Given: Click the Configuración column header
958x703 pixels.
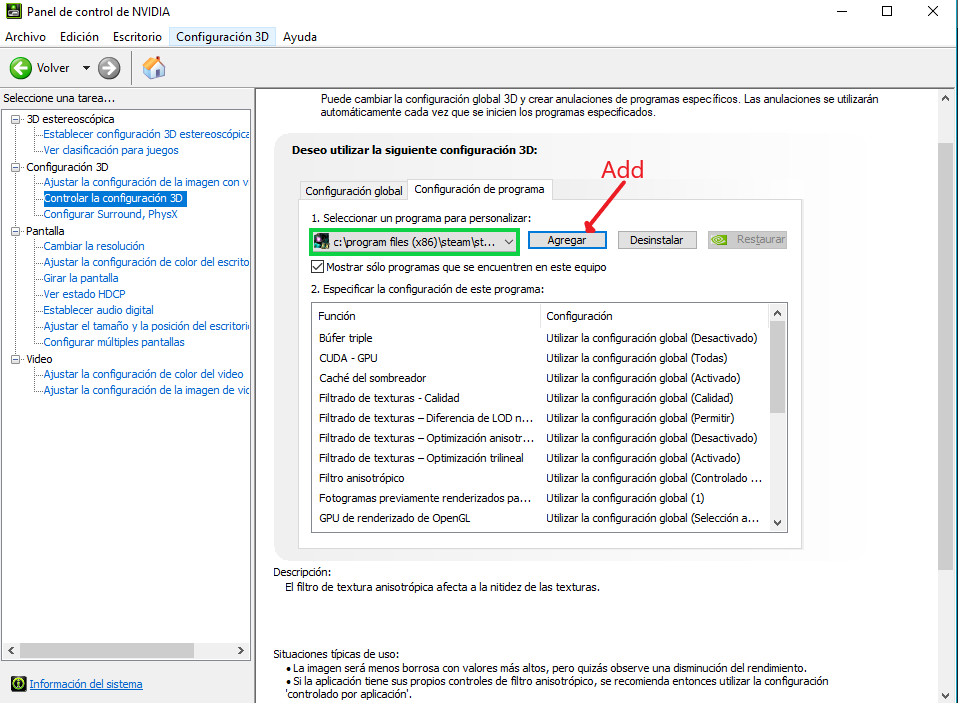Looking at the screenshot, I should point(654,316).
